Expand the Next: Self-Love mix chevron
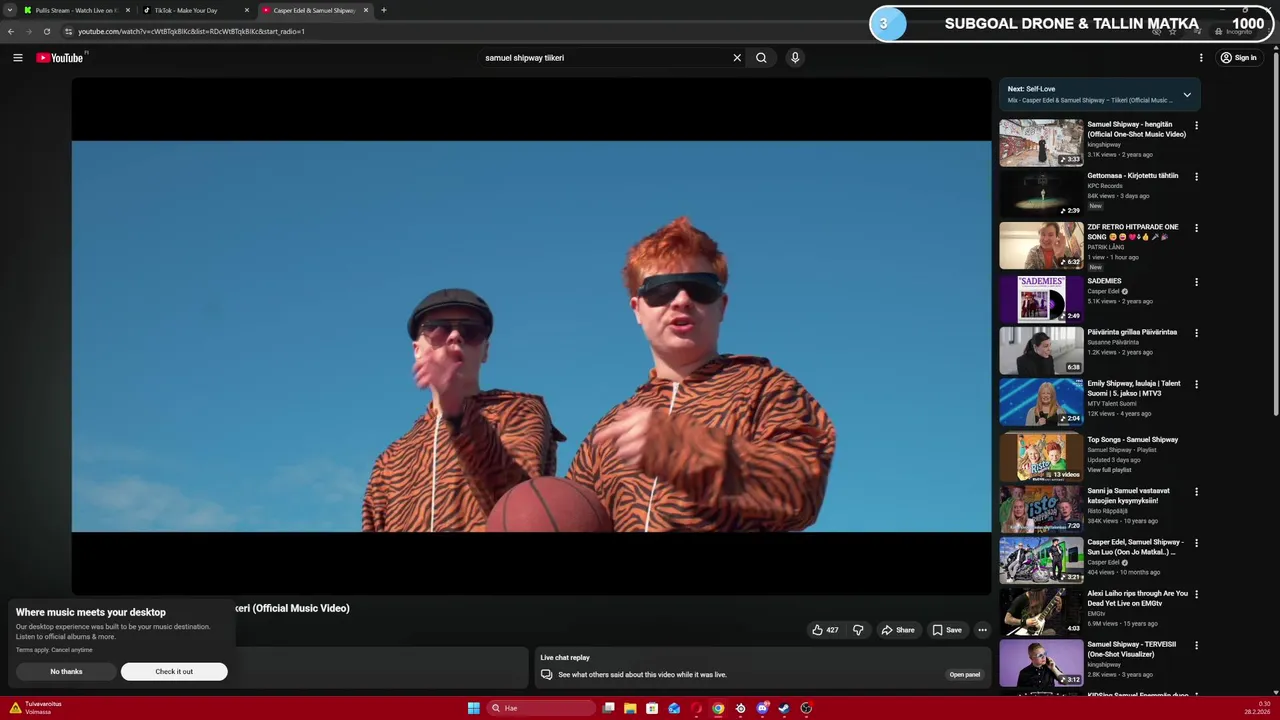 click(x=1187, y=95)
